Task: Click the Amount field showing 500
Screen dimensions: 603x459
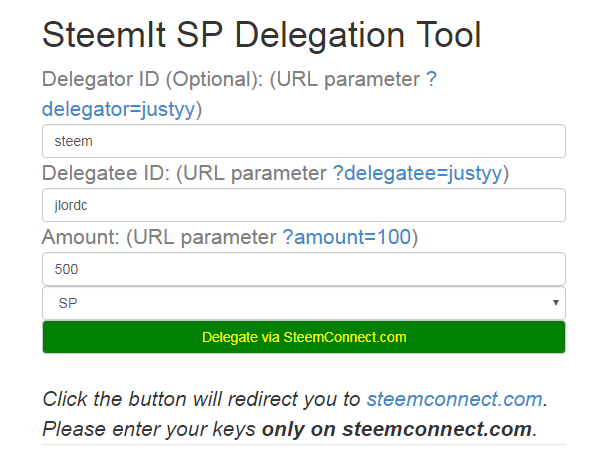Action: [303, 269]
